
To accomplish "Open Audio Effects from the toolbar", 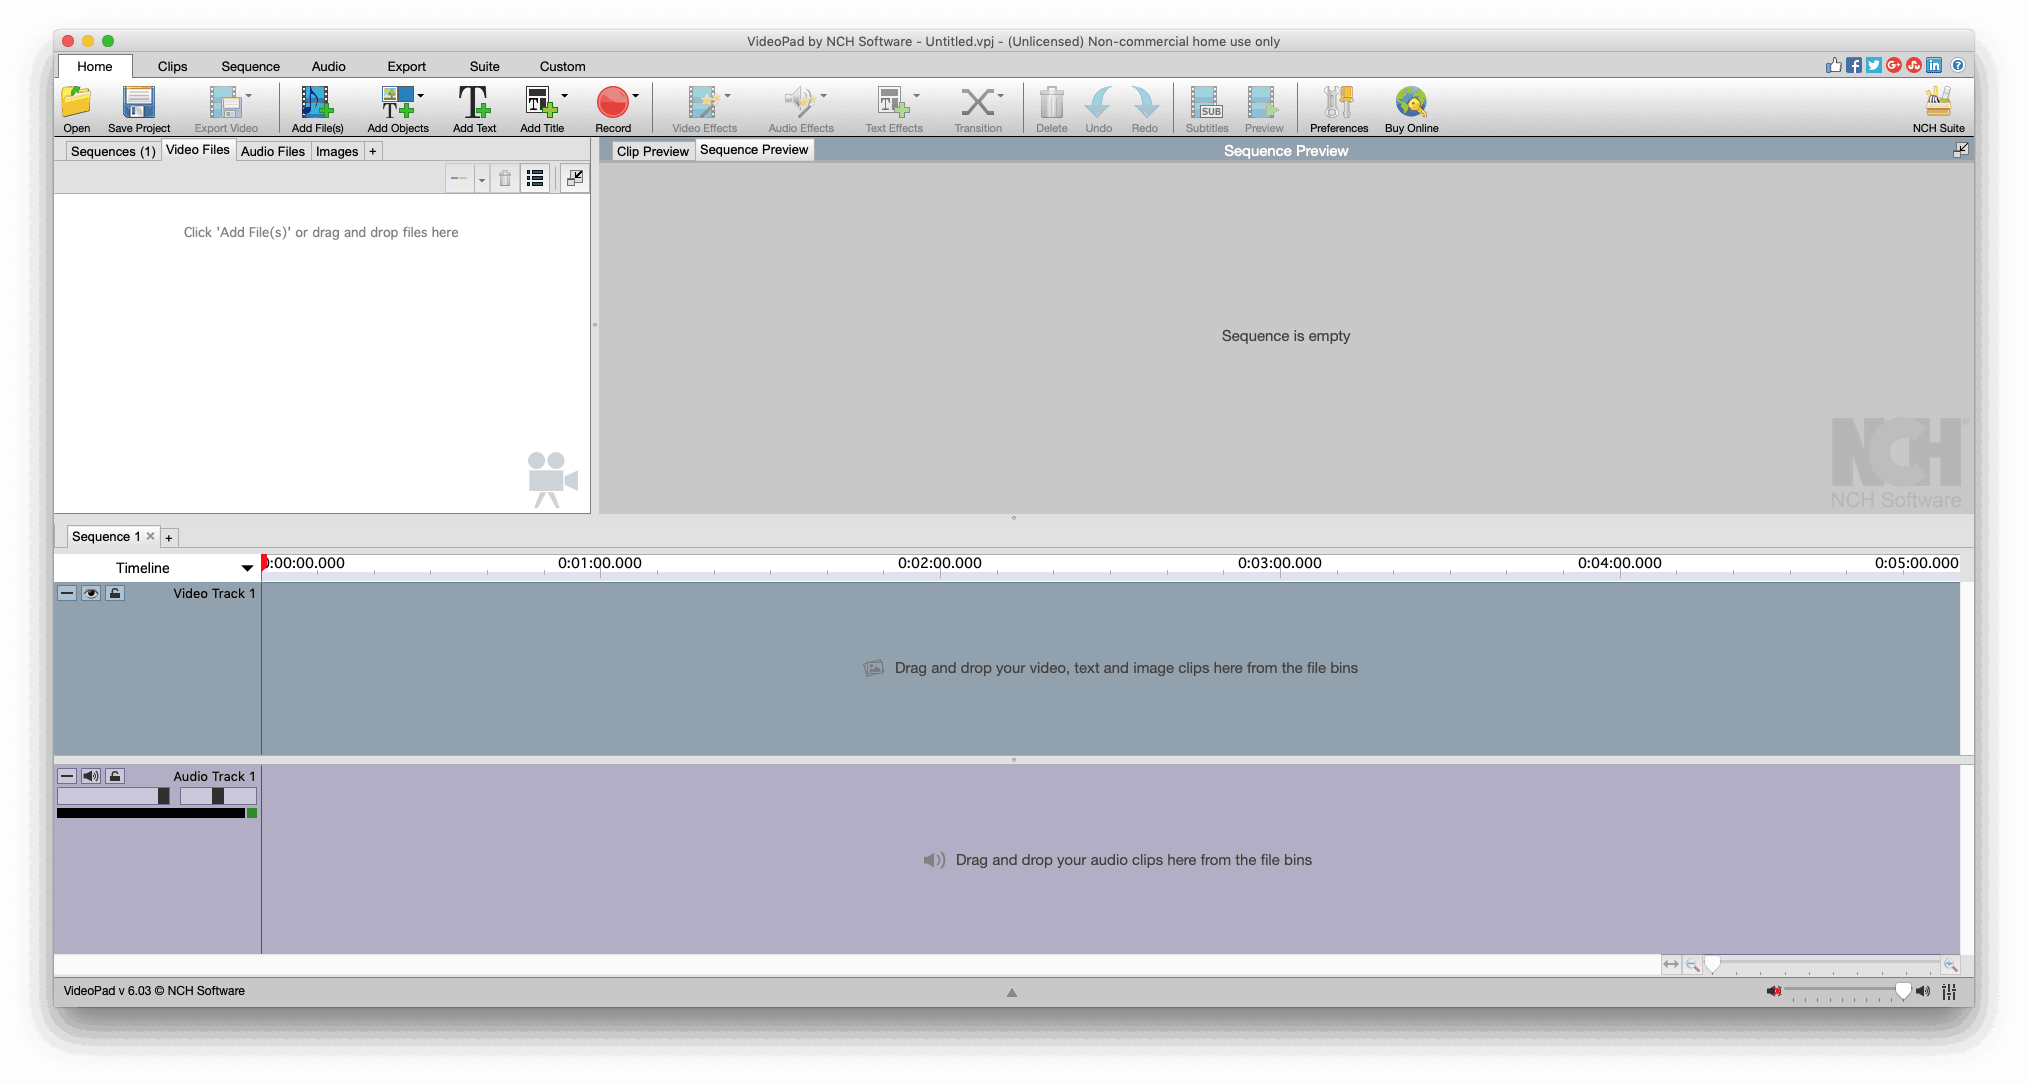I will coord(800,108).
